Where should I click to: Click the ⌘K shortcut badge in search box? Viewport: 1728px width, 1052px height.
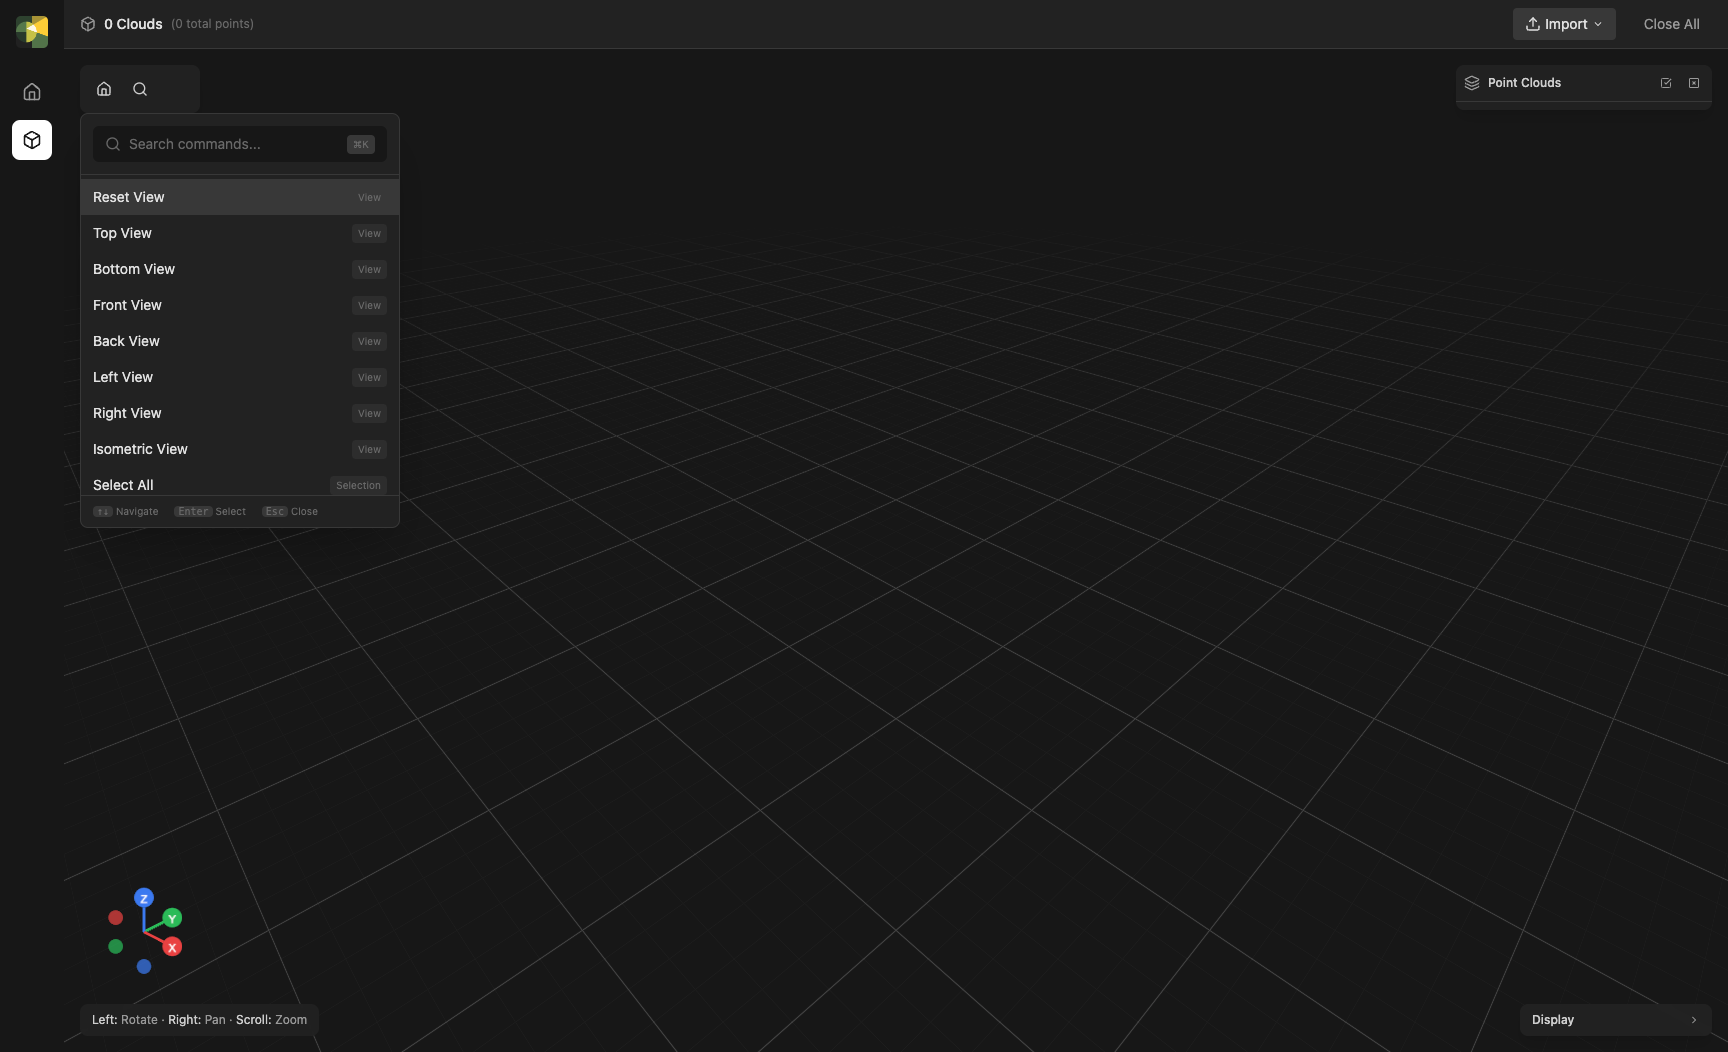[x=361, y=144]
